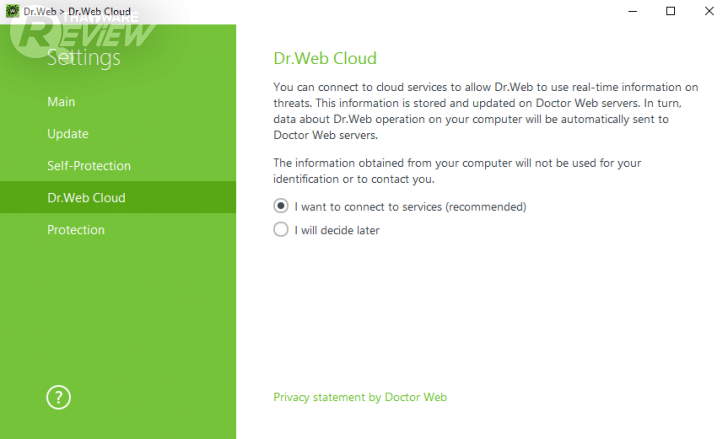Image resolution: width=728 pixels, height=439 pixels.
Task: Minimize the Dr.Web settings window
Action: [x=633, y=11]
